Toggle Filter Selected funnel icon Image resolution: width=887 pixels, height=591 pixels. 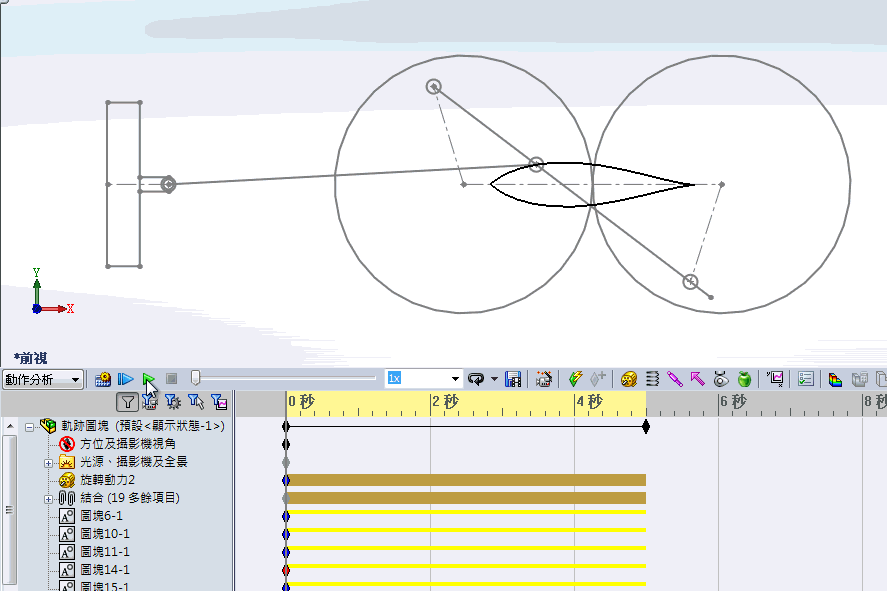pos(196,402)
